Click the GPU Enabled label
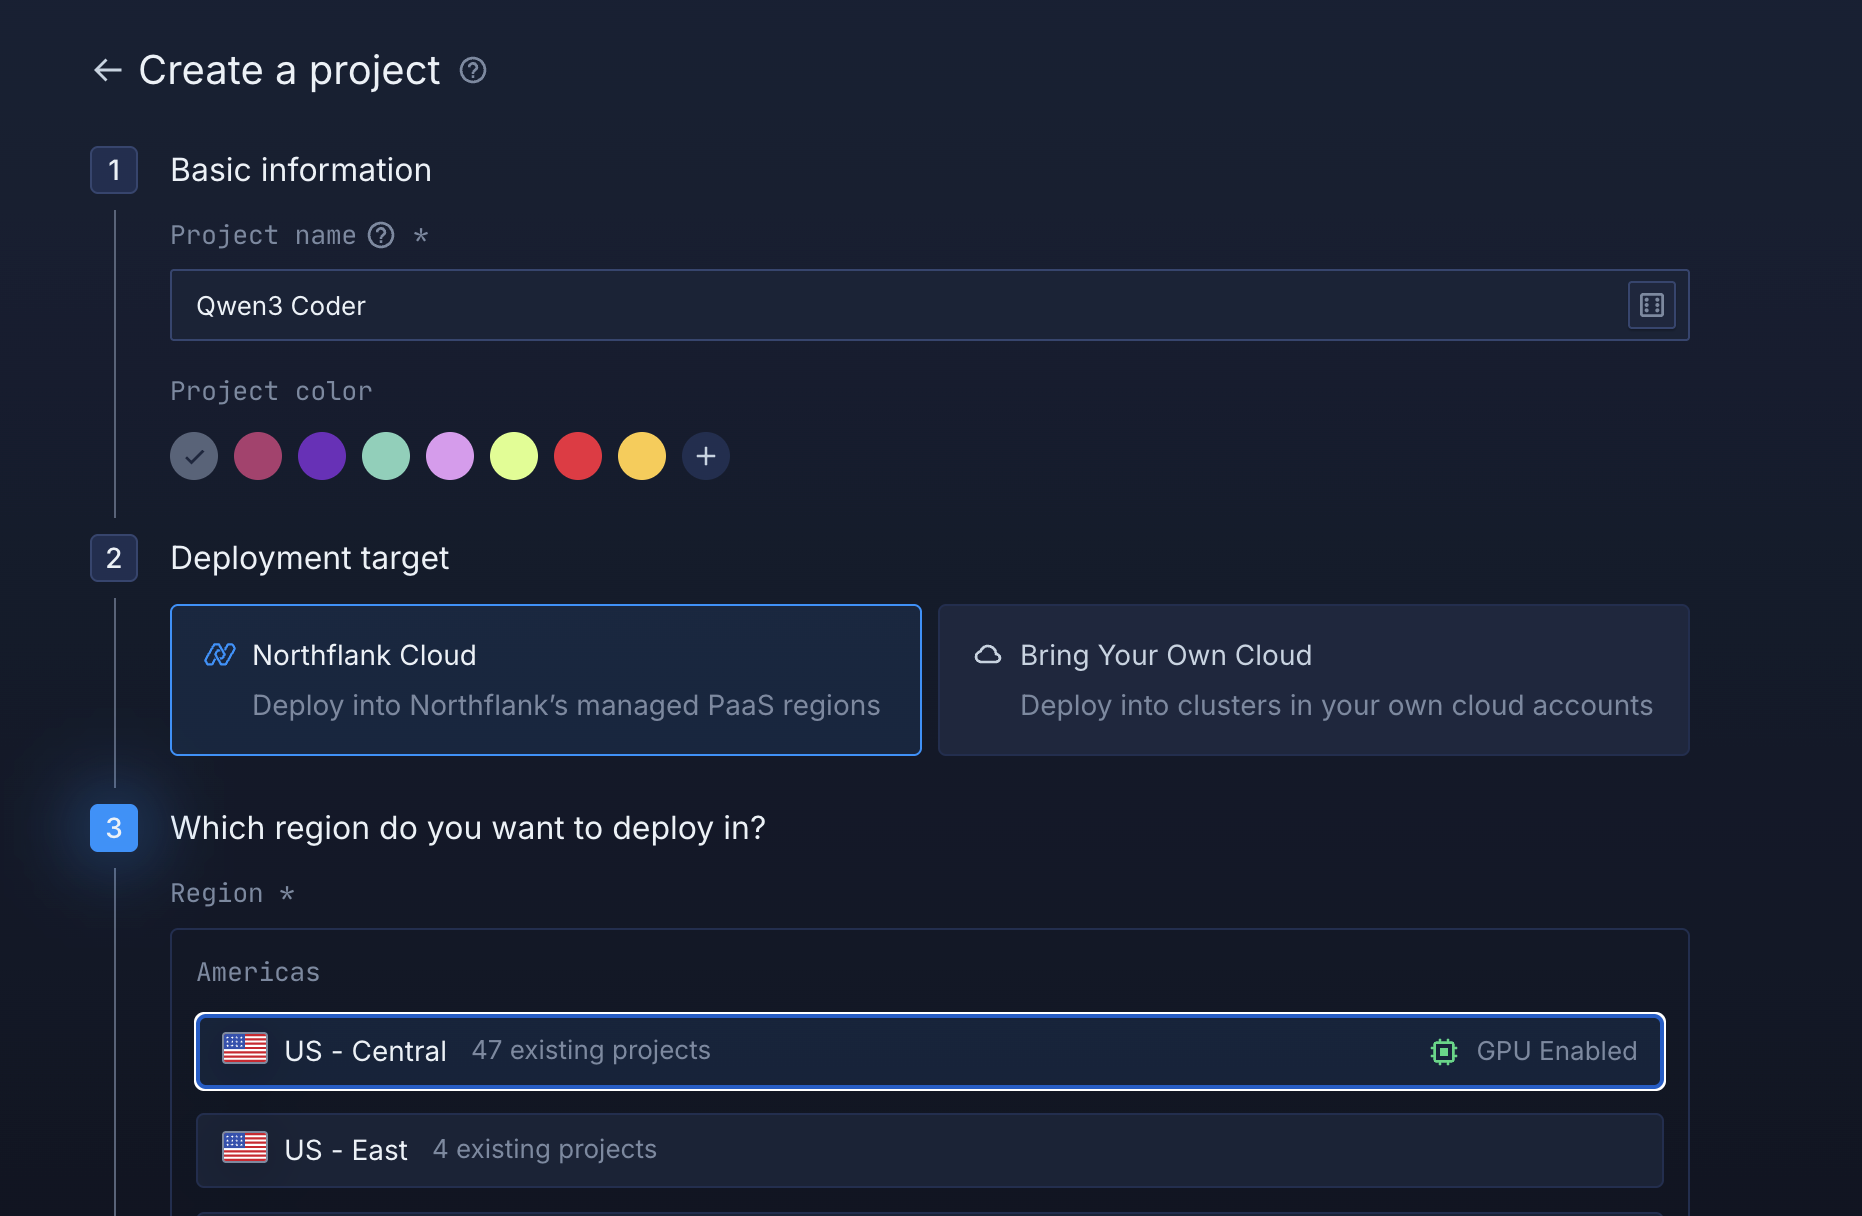The height and width of the screenshot is (1216, 1862). 1557,1051
